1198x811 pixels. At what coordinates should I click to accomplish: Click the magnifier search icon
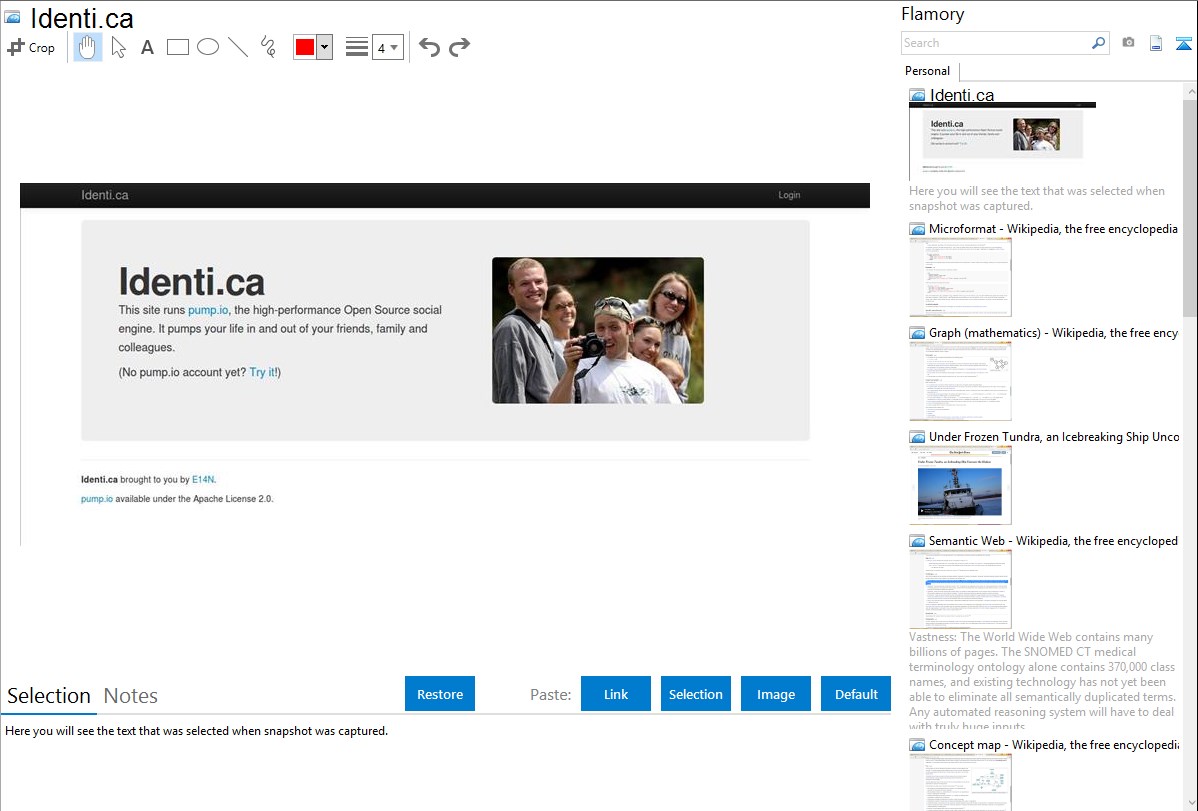(1099, 43)
